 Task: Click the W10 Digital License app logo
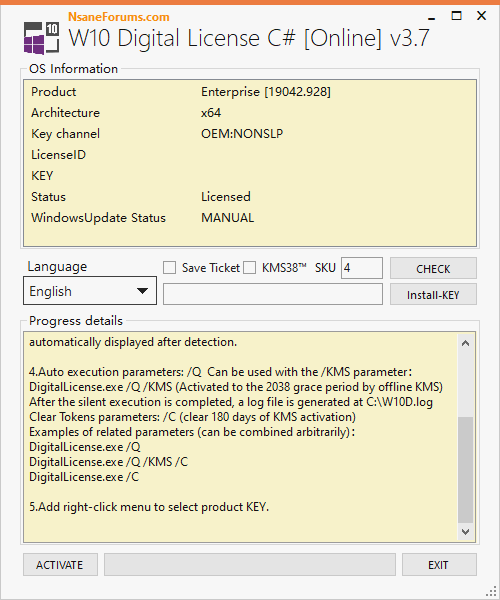41,38
